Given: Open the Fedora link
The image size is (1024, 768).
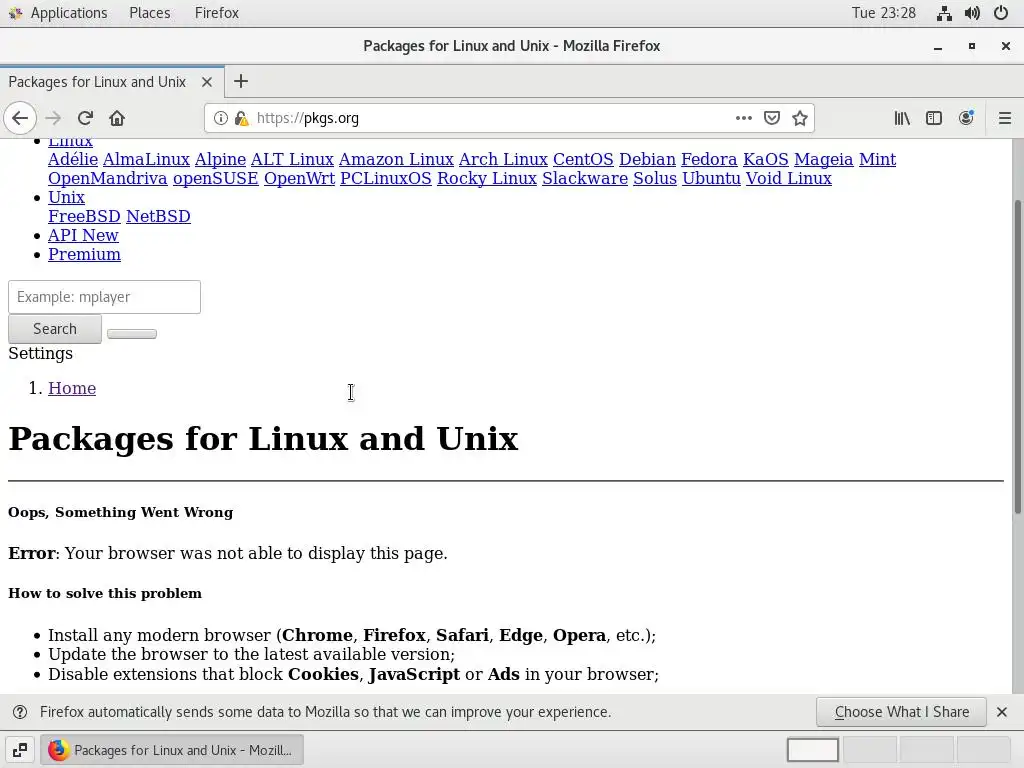Looking at the screenshot, I should click(x=709, y=159).
